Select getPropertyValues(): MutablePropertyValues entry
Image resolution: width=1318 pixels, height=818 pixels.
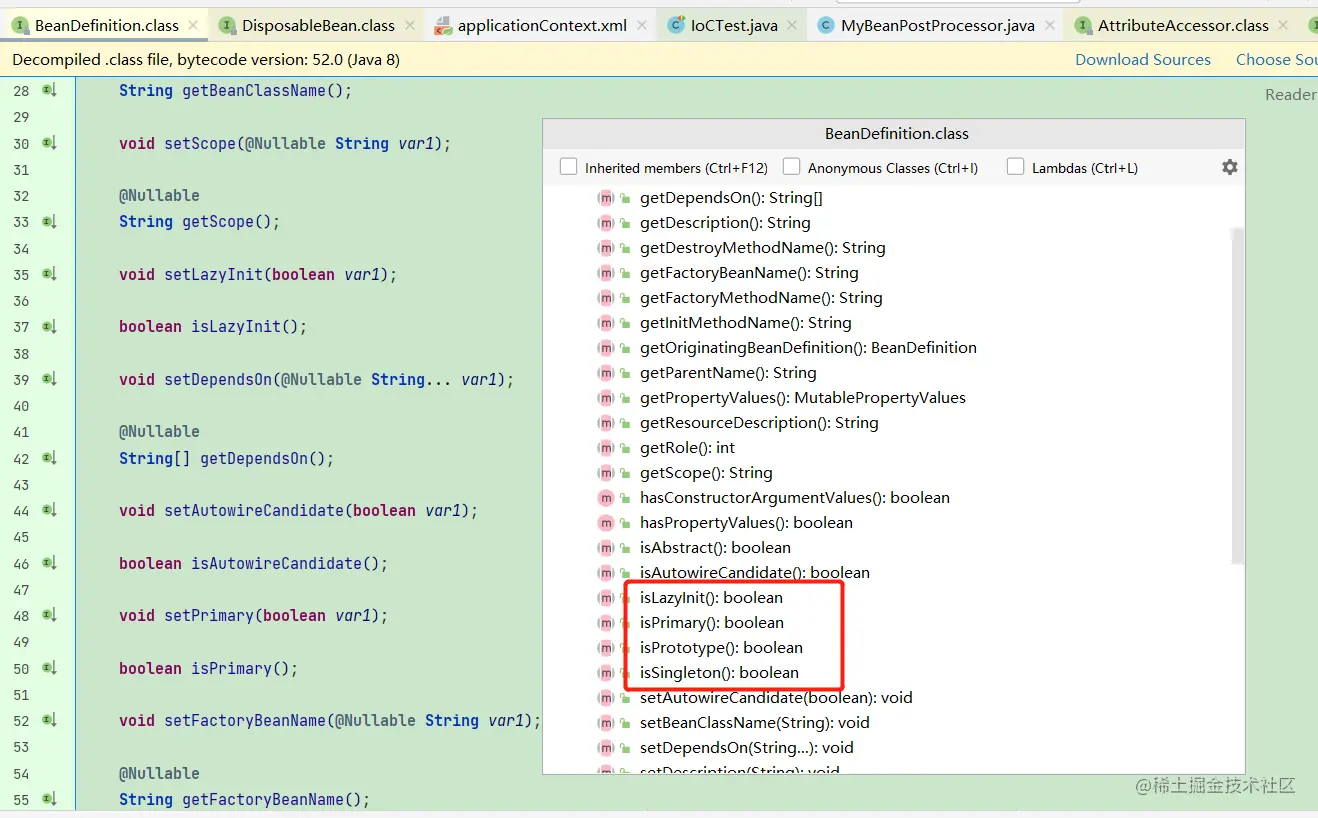[803, 398]
